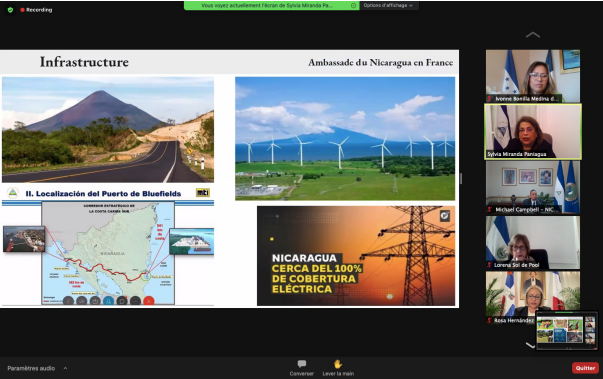Open the Options d'affichage dropdown
Image resolution: width=603 pixels, height=379 pixels.
pos(388,5)
